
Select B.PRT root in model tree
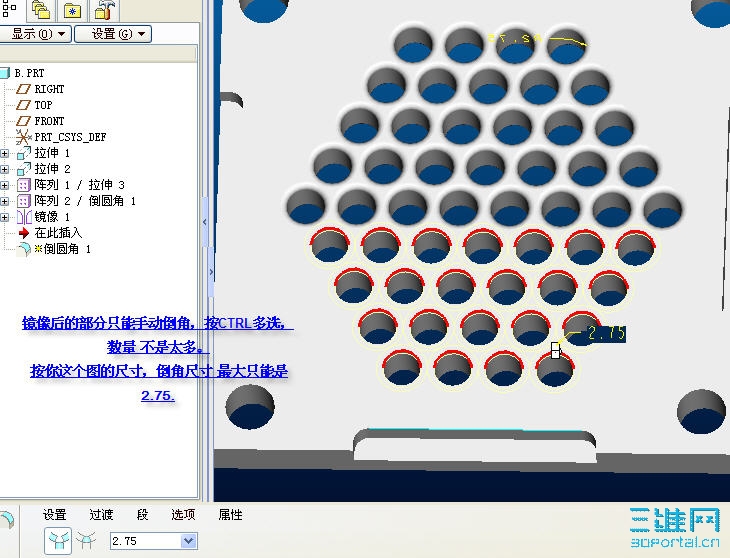point(29,73)
